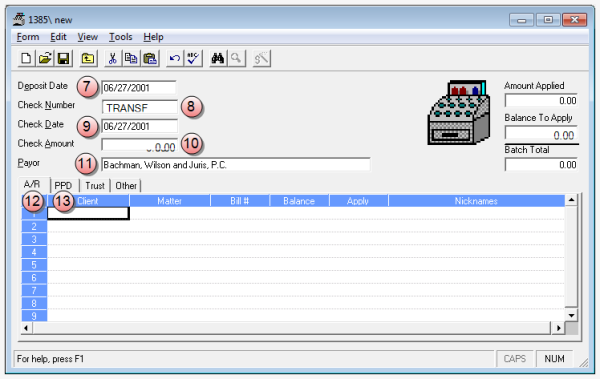The image size is (600, 379).
Task: Click the window title bar app icon
Action: click(19, 19)
